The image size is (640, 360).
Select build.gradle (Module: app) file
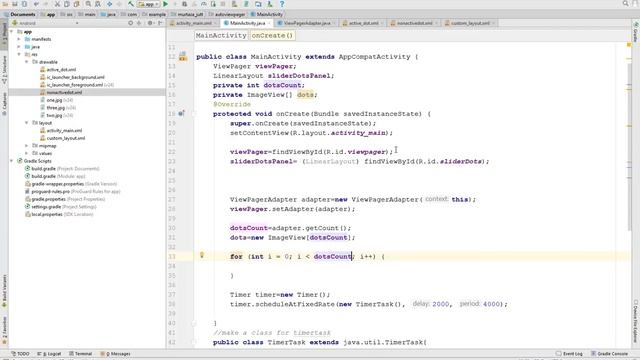58,176
